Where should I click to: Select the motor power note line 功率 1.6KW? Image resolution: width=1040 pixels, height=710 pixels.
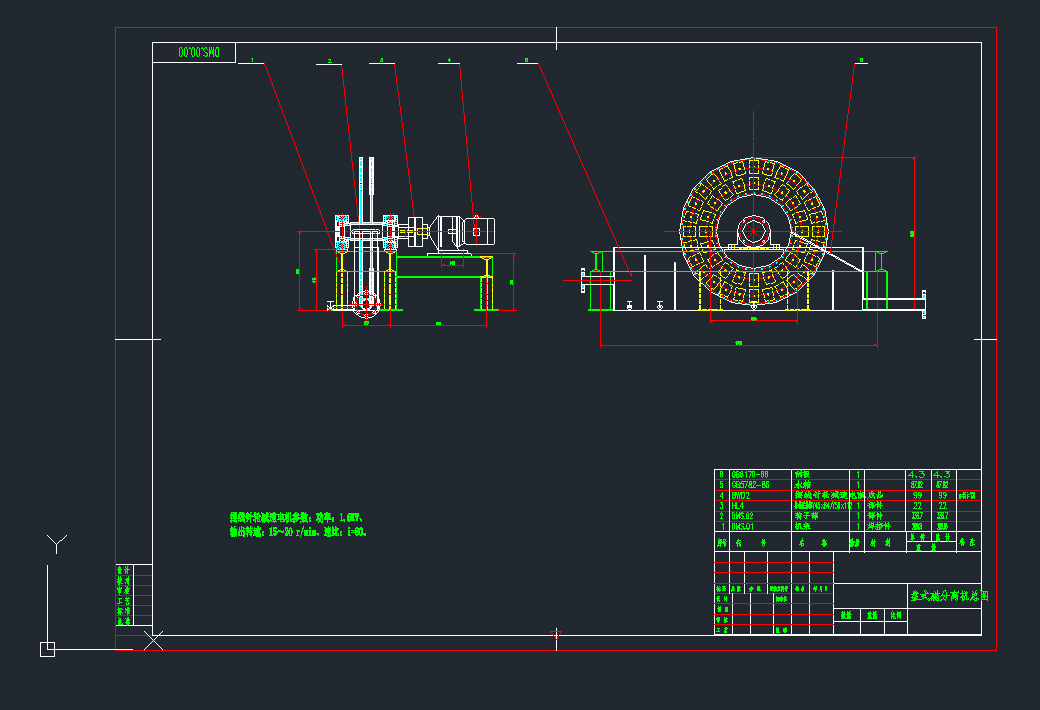pos(296,518)
